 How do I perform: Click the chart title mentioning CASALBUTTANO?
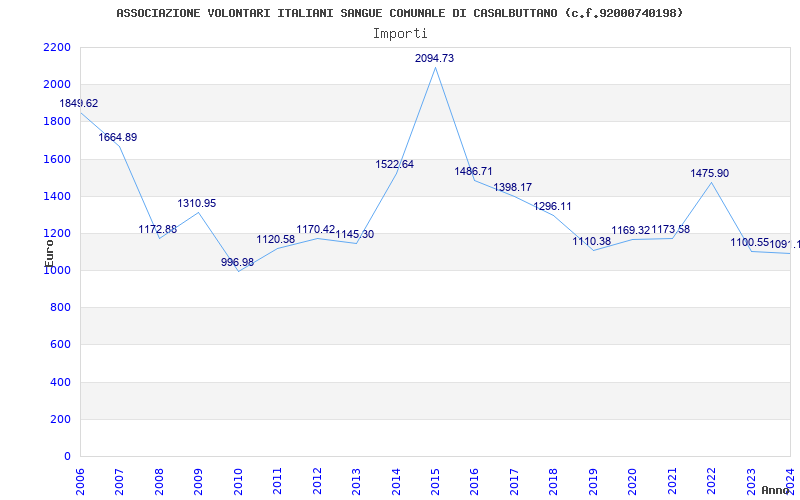pos(399,13)
